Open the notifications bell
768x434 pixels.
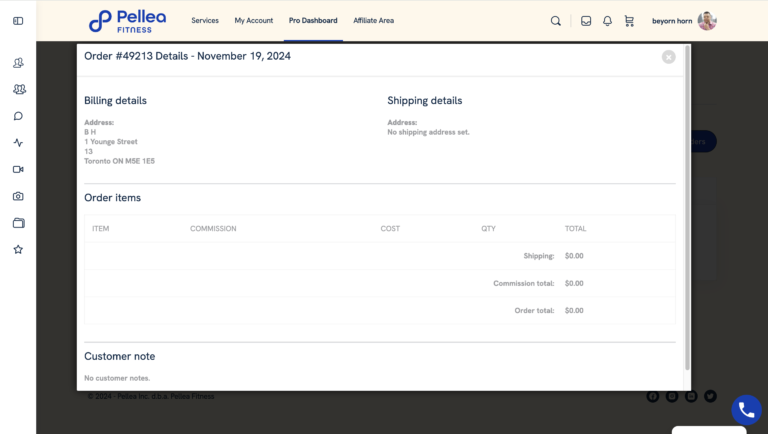click(607, 21)
